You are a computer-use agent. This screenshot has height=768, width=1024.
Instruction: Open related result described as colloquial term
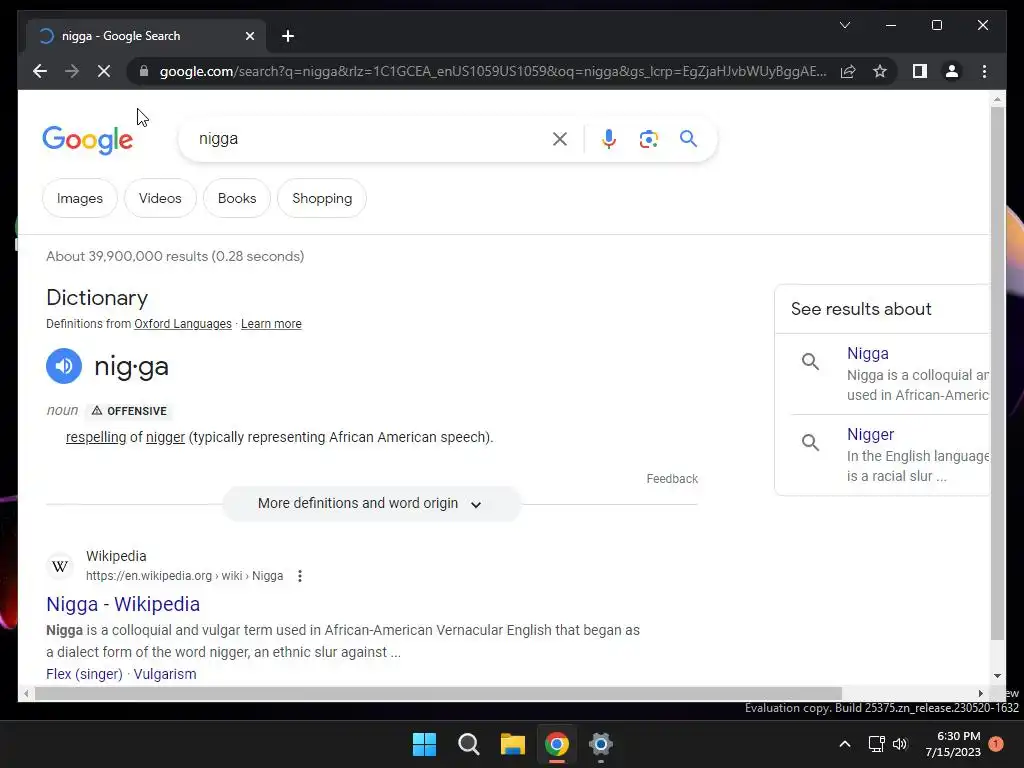(x=867, y=353)
